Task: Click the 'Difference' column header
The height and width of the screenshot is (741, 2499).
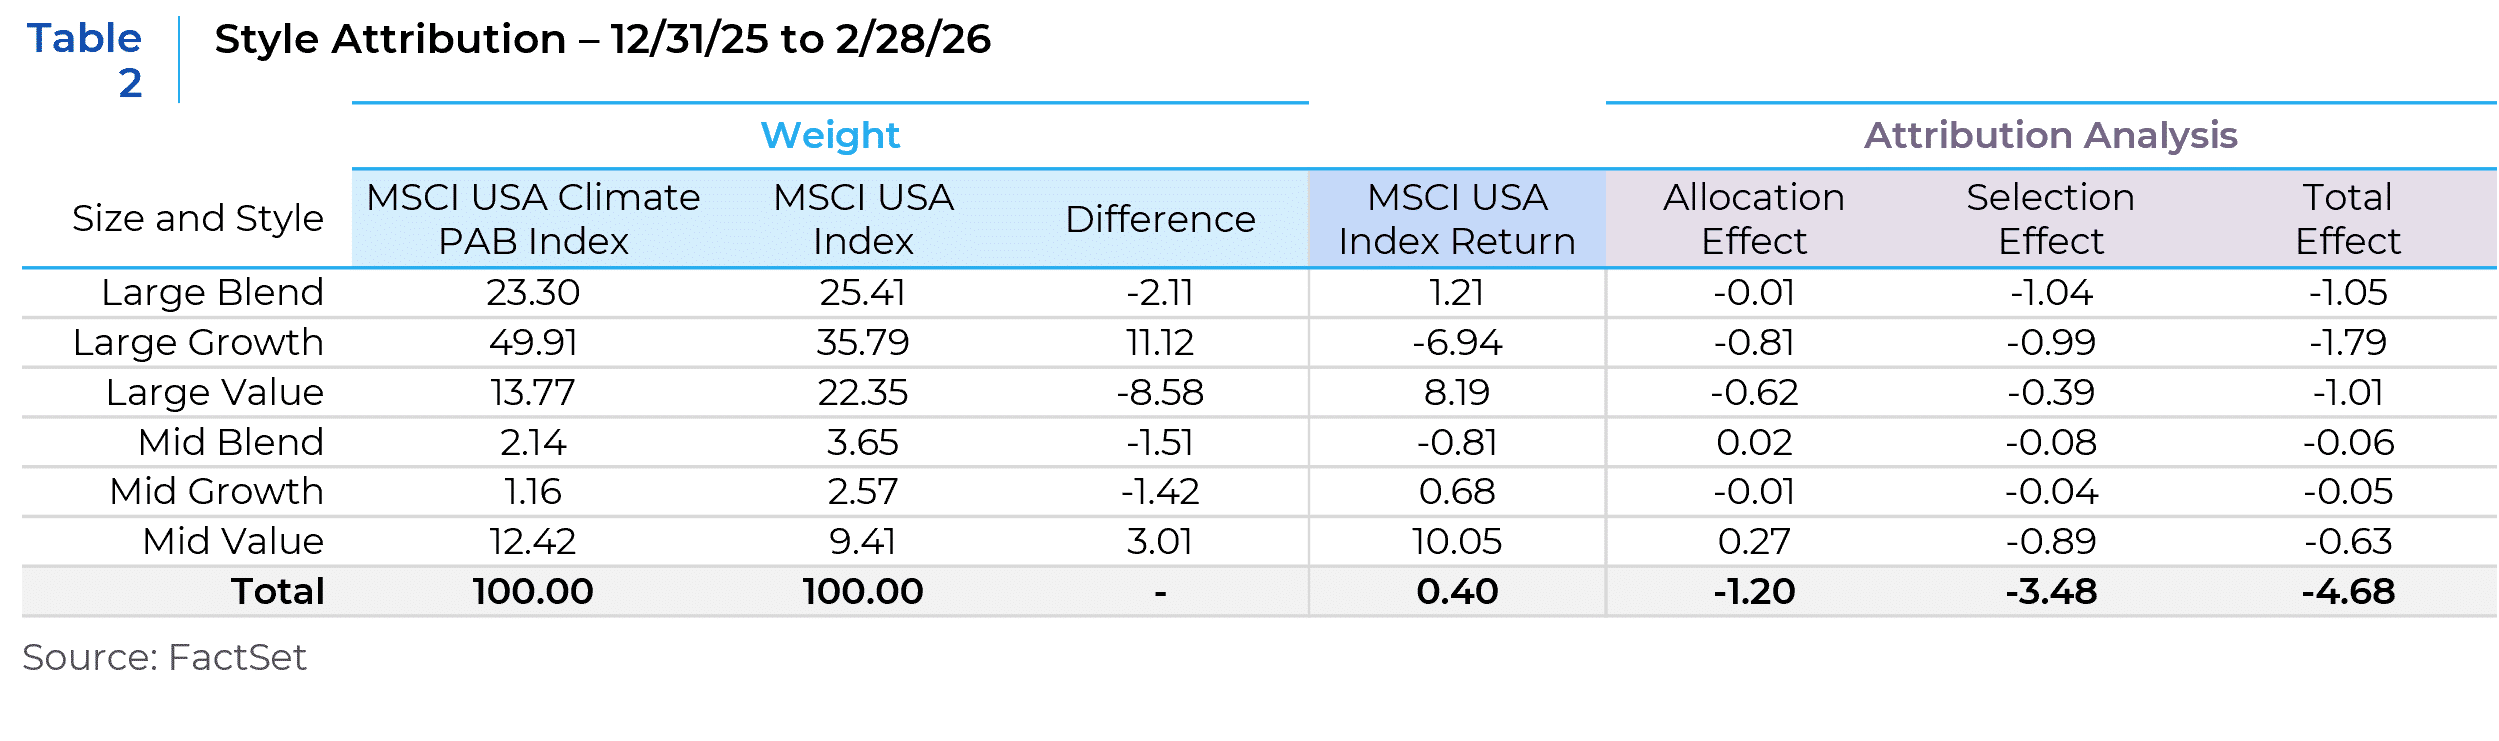Action: click(1160, 219)
